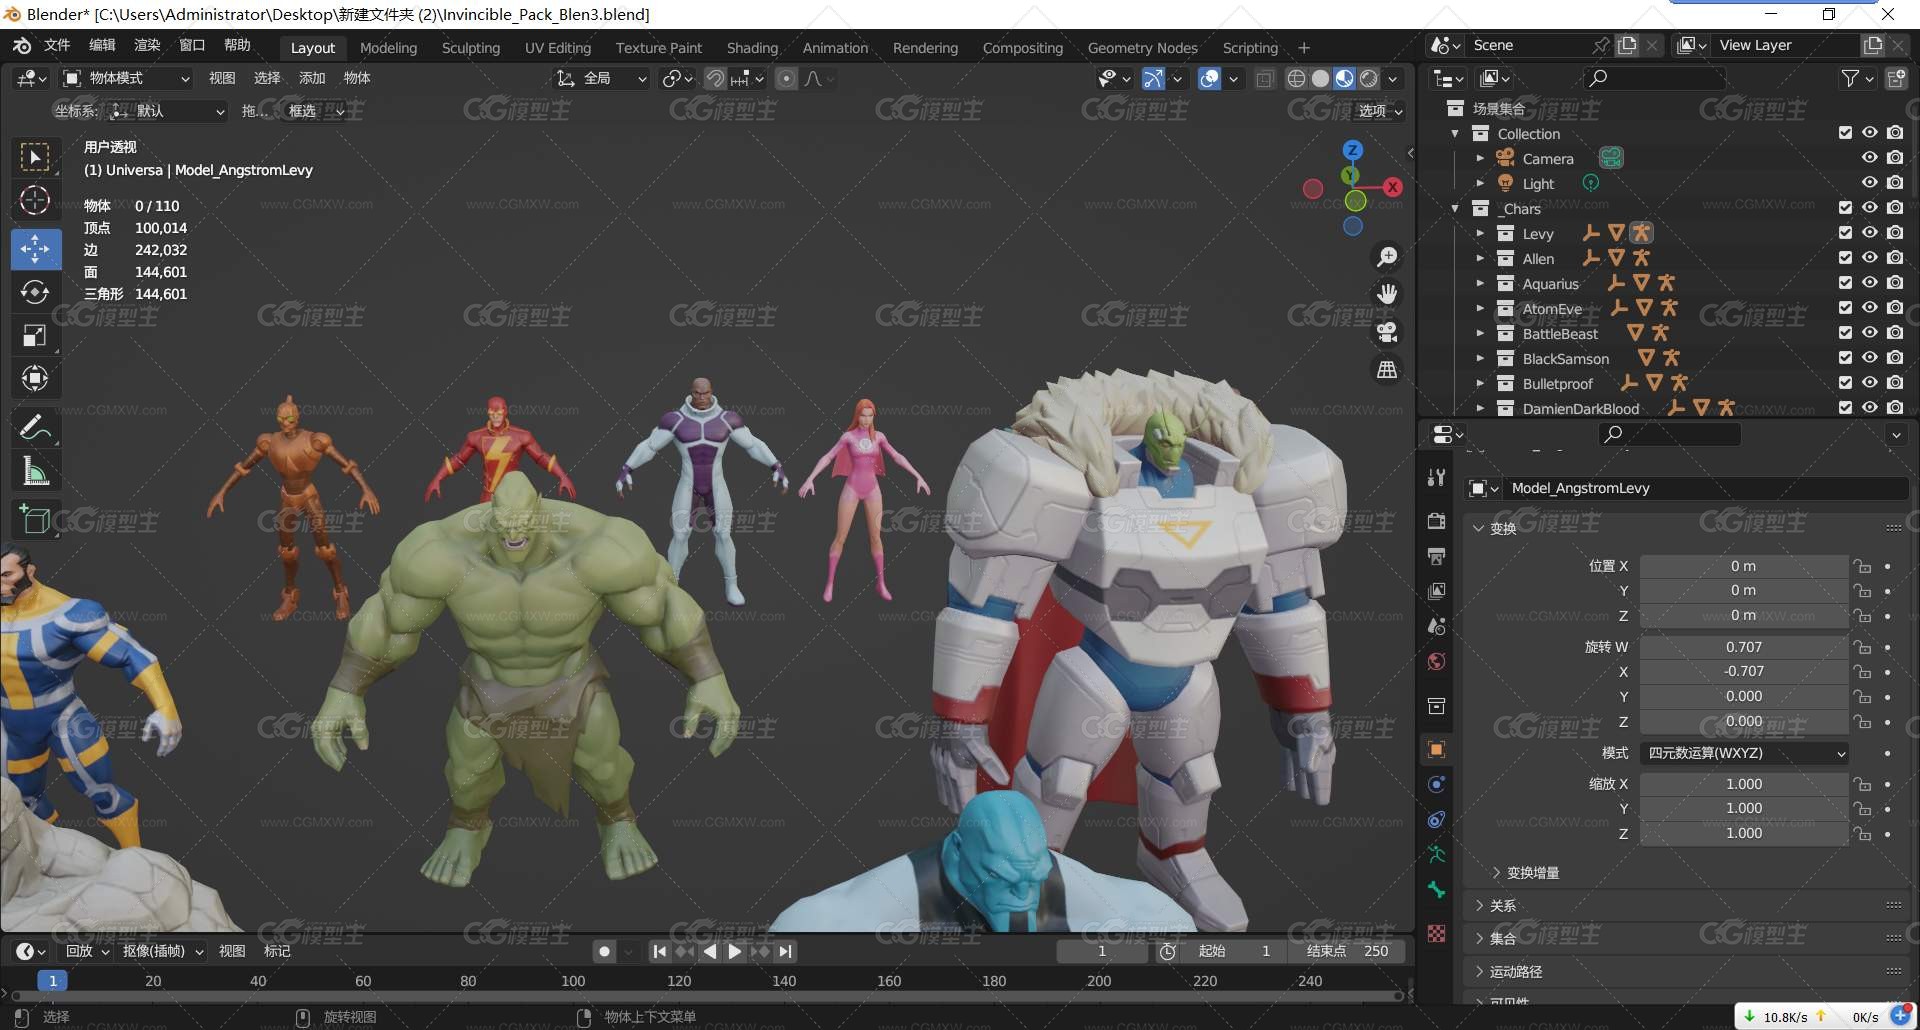
Task: Open the UV Editing workspace tab
Action: pyautogui.click(x=558, y=48)
